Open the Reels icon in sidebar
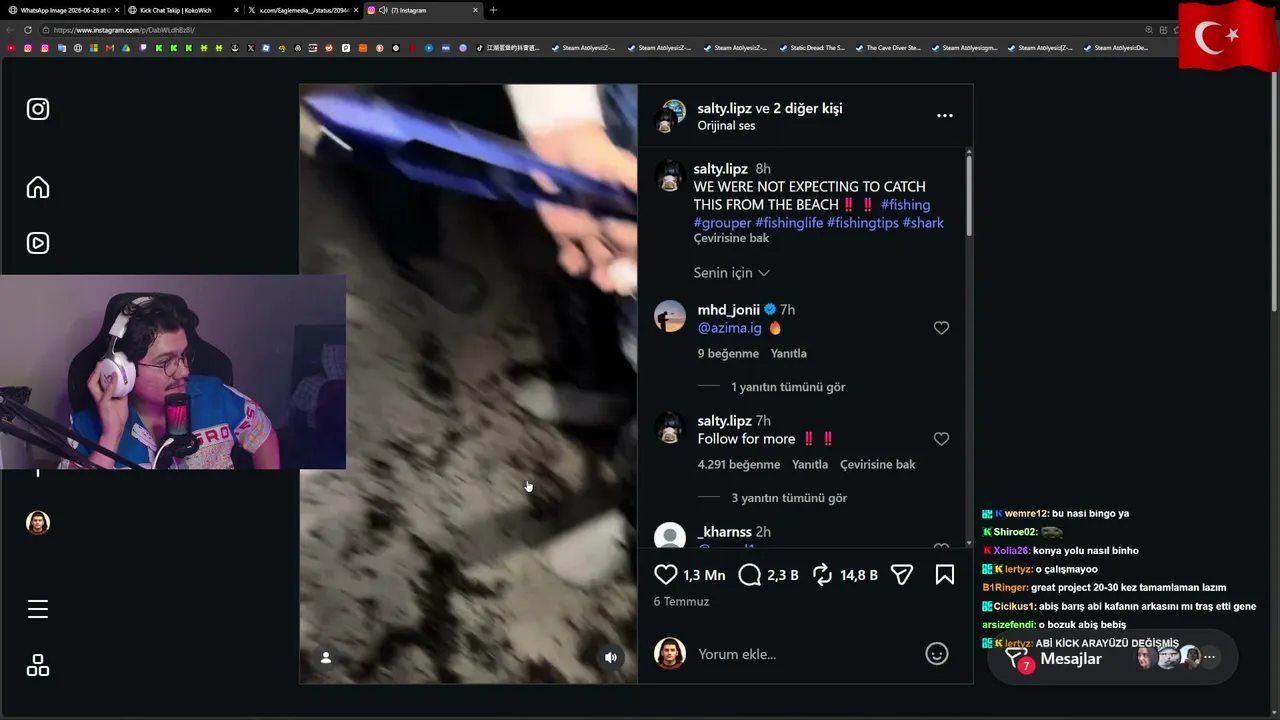The image size is (1280, 720). (38, 243)
